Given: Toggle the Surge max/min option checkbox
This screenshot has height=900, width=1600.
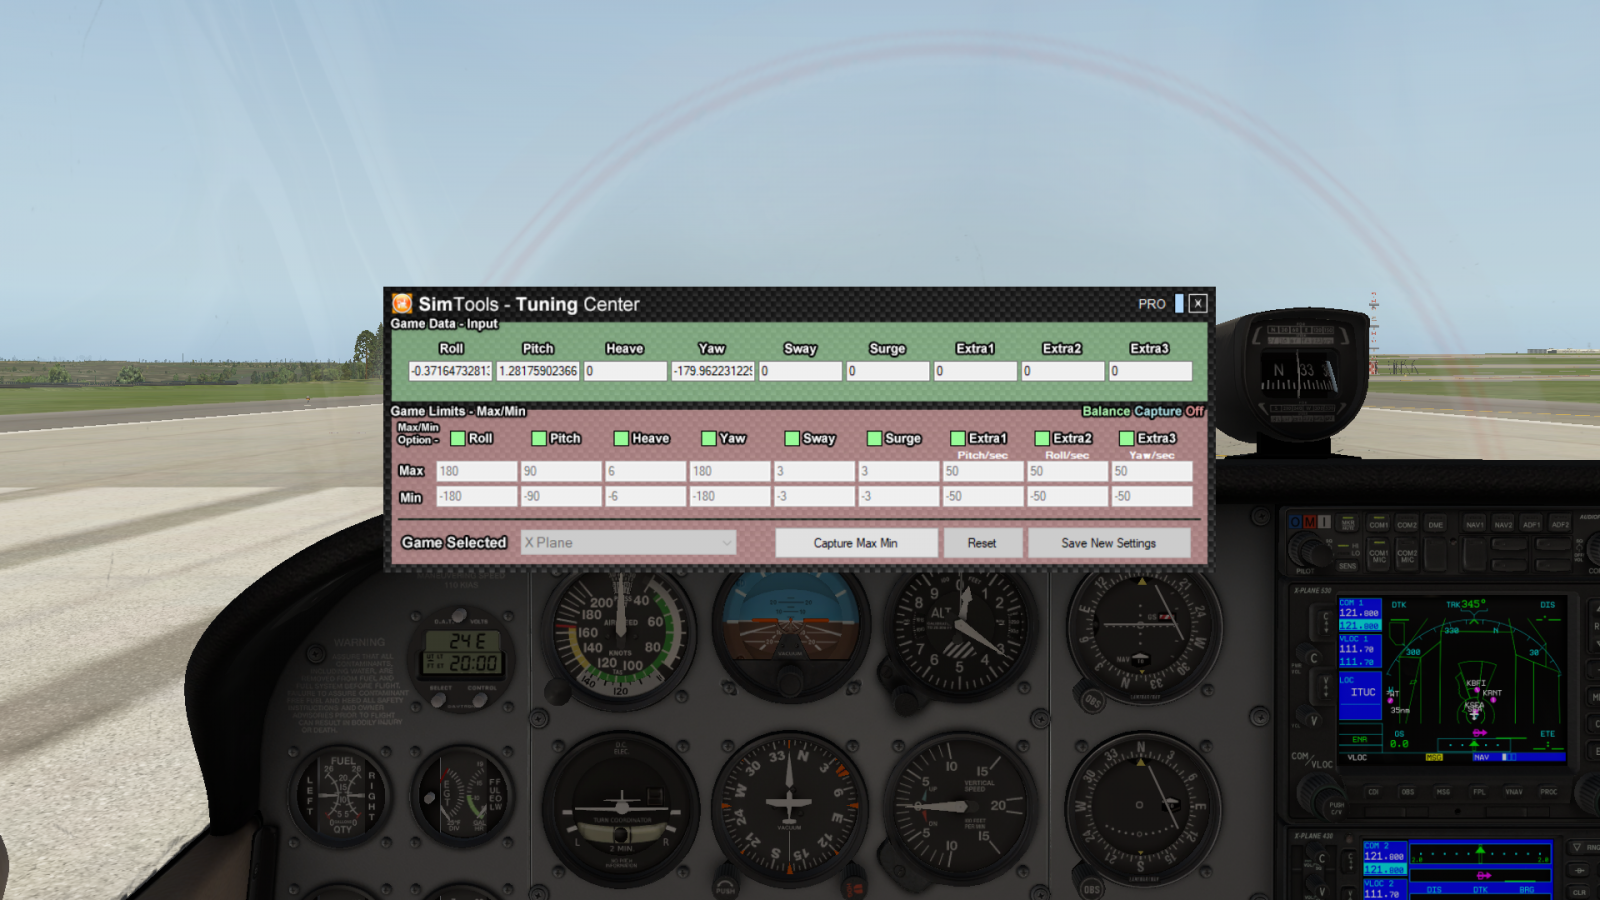Looking at the screenshot, I should [875, 438].
